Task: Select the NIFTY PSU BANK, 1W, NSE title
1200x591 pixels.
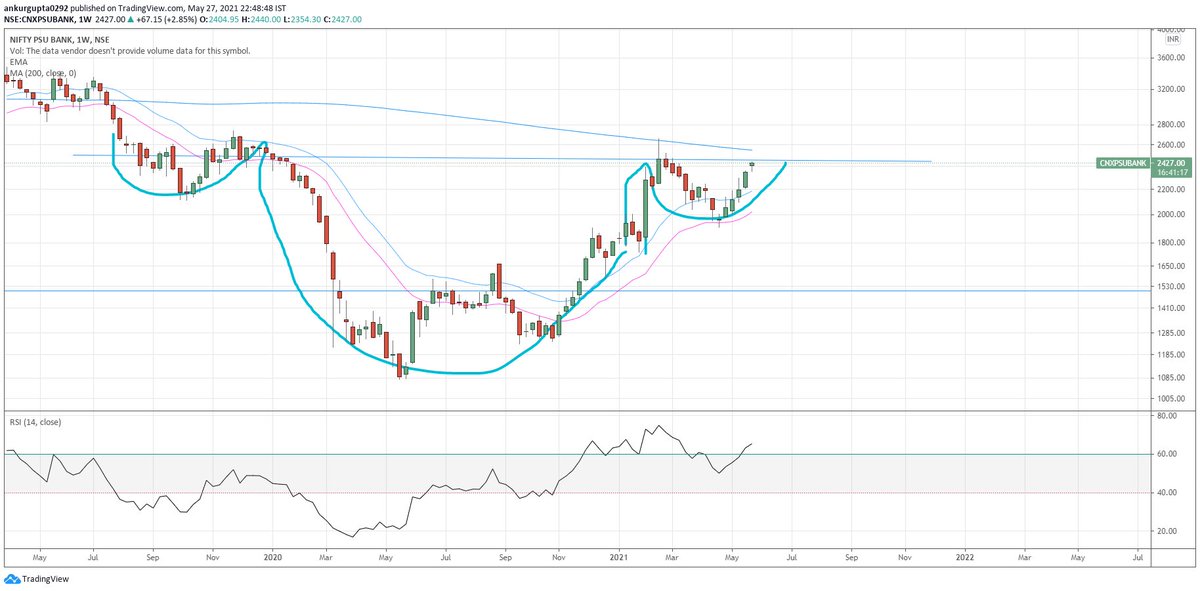Action: coord(58,38)
